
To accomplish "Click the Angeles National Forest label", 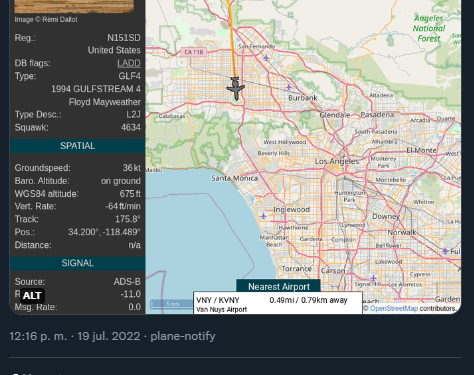I will [x=429, y=28].
